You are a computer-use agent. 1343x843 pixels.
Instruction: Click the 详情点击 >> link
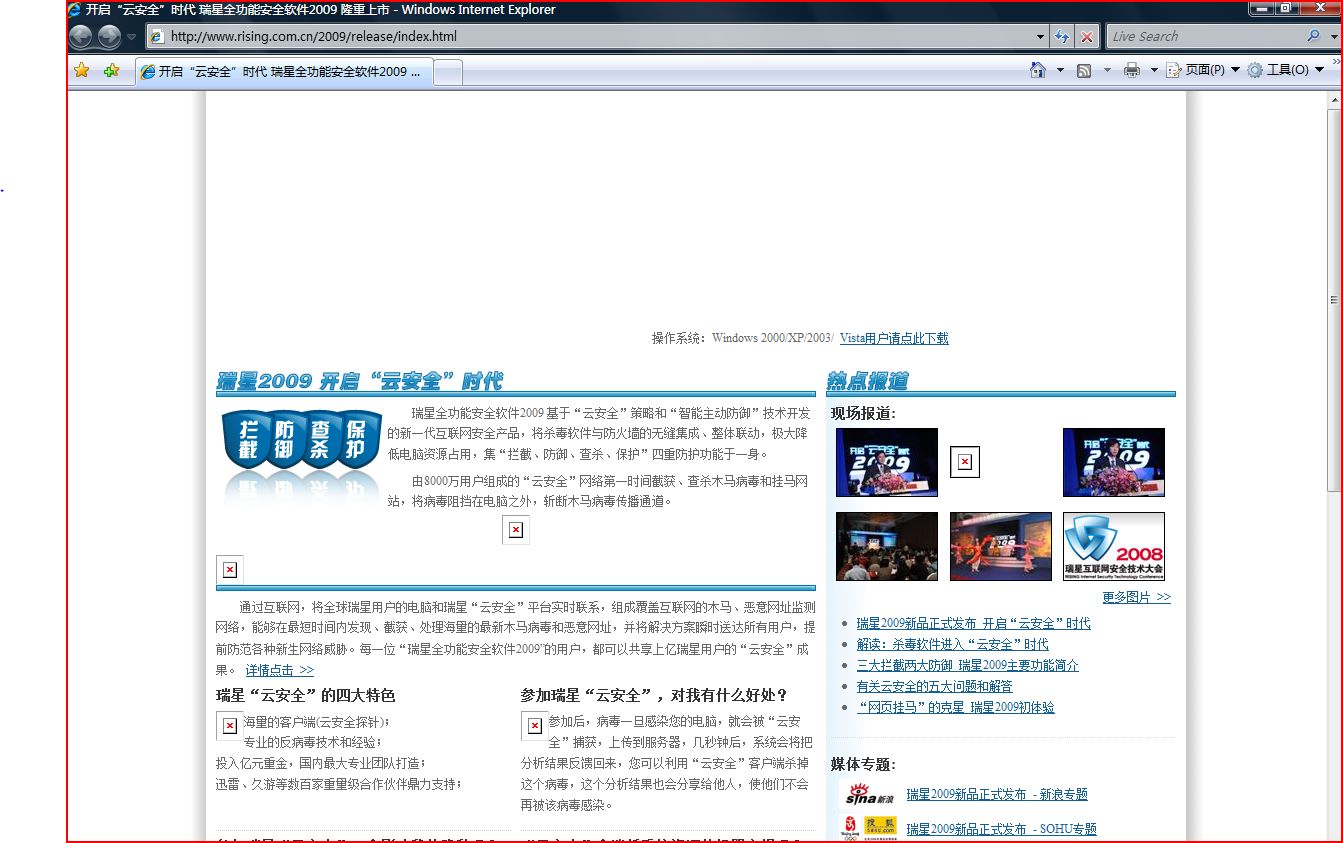[279, 670]
